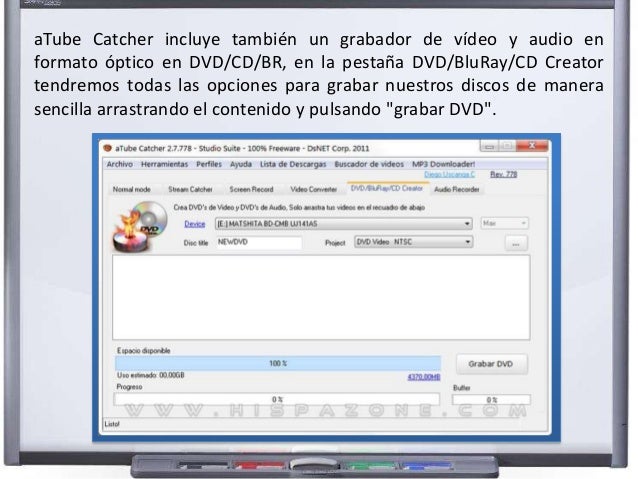The height and width of the screenshot is (479, 638).
Task: Click the Buffer 0% bar
Action: (491, 400)
